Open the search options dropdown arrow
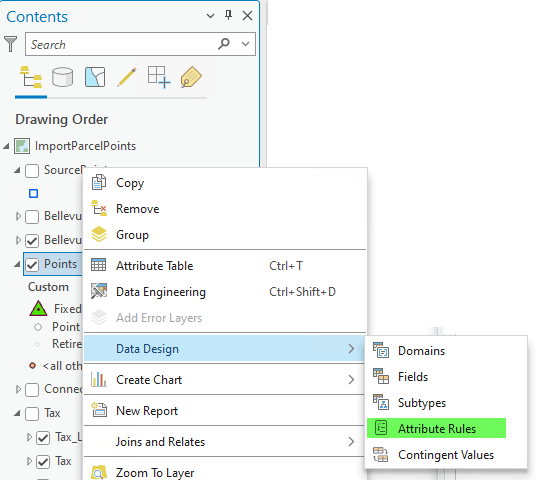 click(x=245, y=44)
